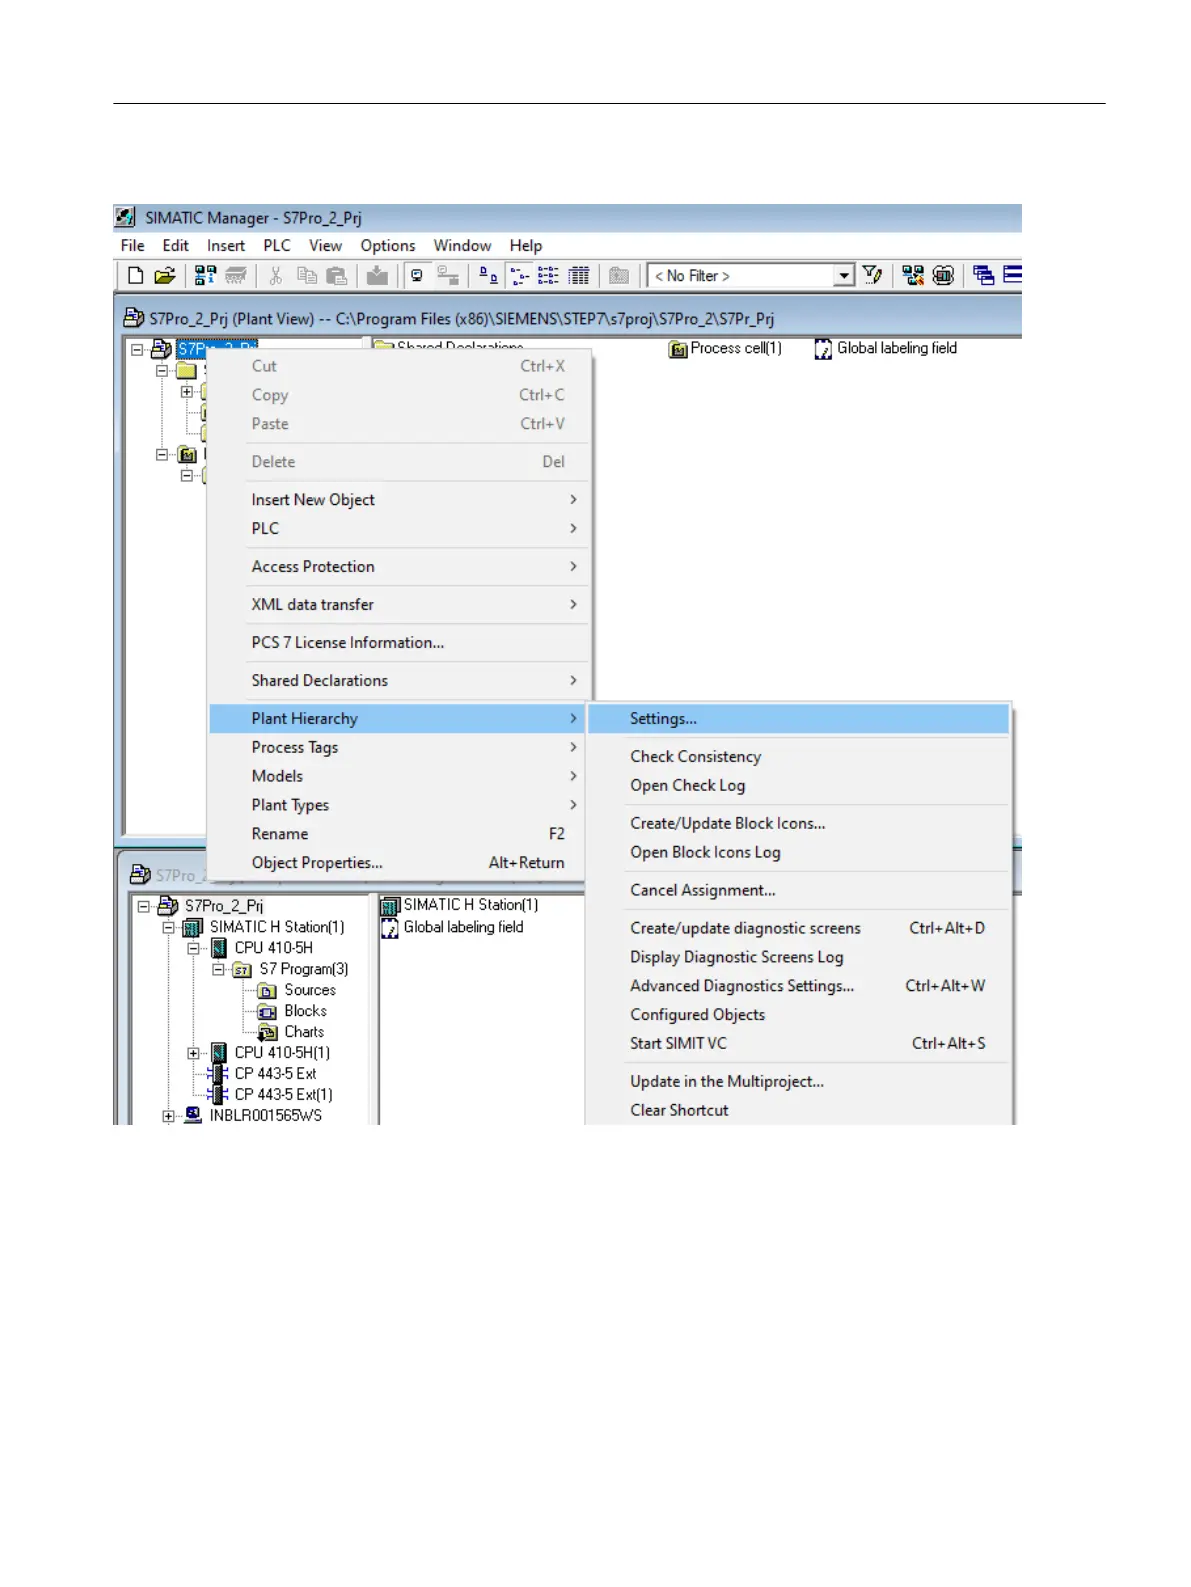The image size is (1191, 1587).
Task: Choose Object Properties... in context menu
Action: tap(399, 863)
